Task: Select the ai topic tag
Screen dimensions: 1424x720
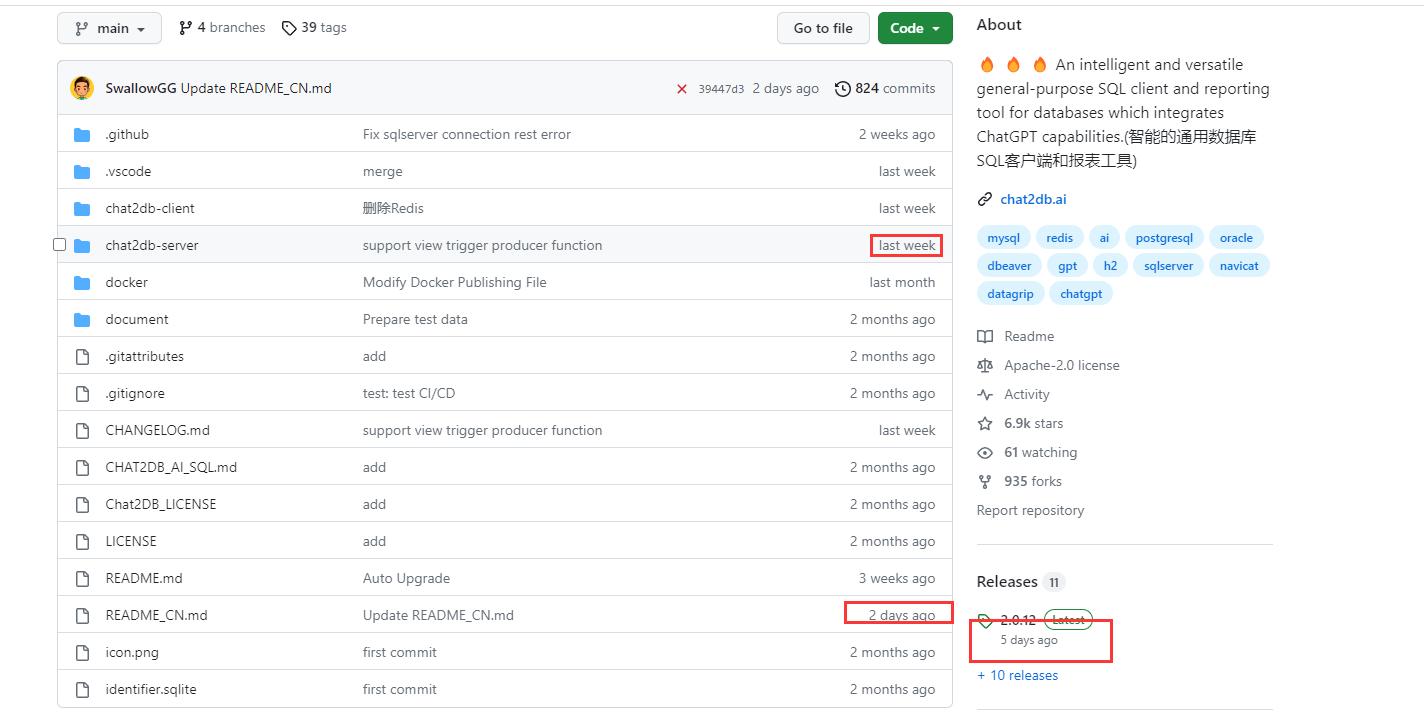Action: pyautogui.click(x=1104, y=238)
